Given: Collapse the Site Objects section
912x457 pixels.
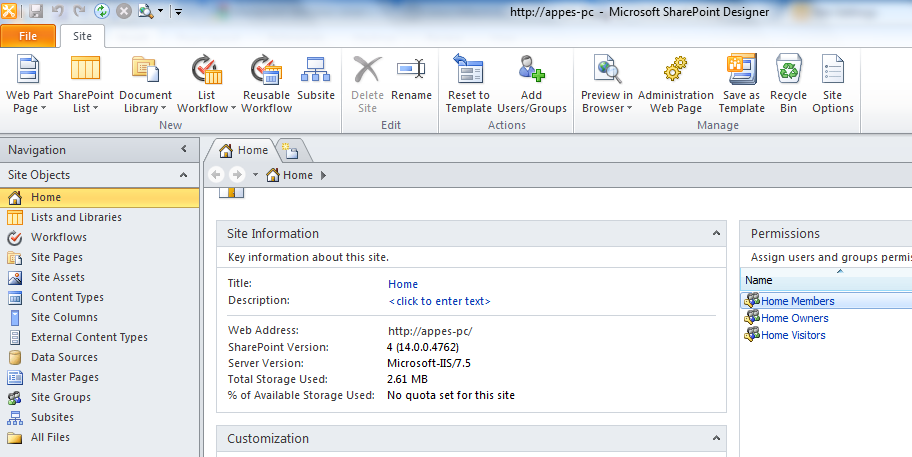Looking at the screenshot, I should tap(184, 175).
